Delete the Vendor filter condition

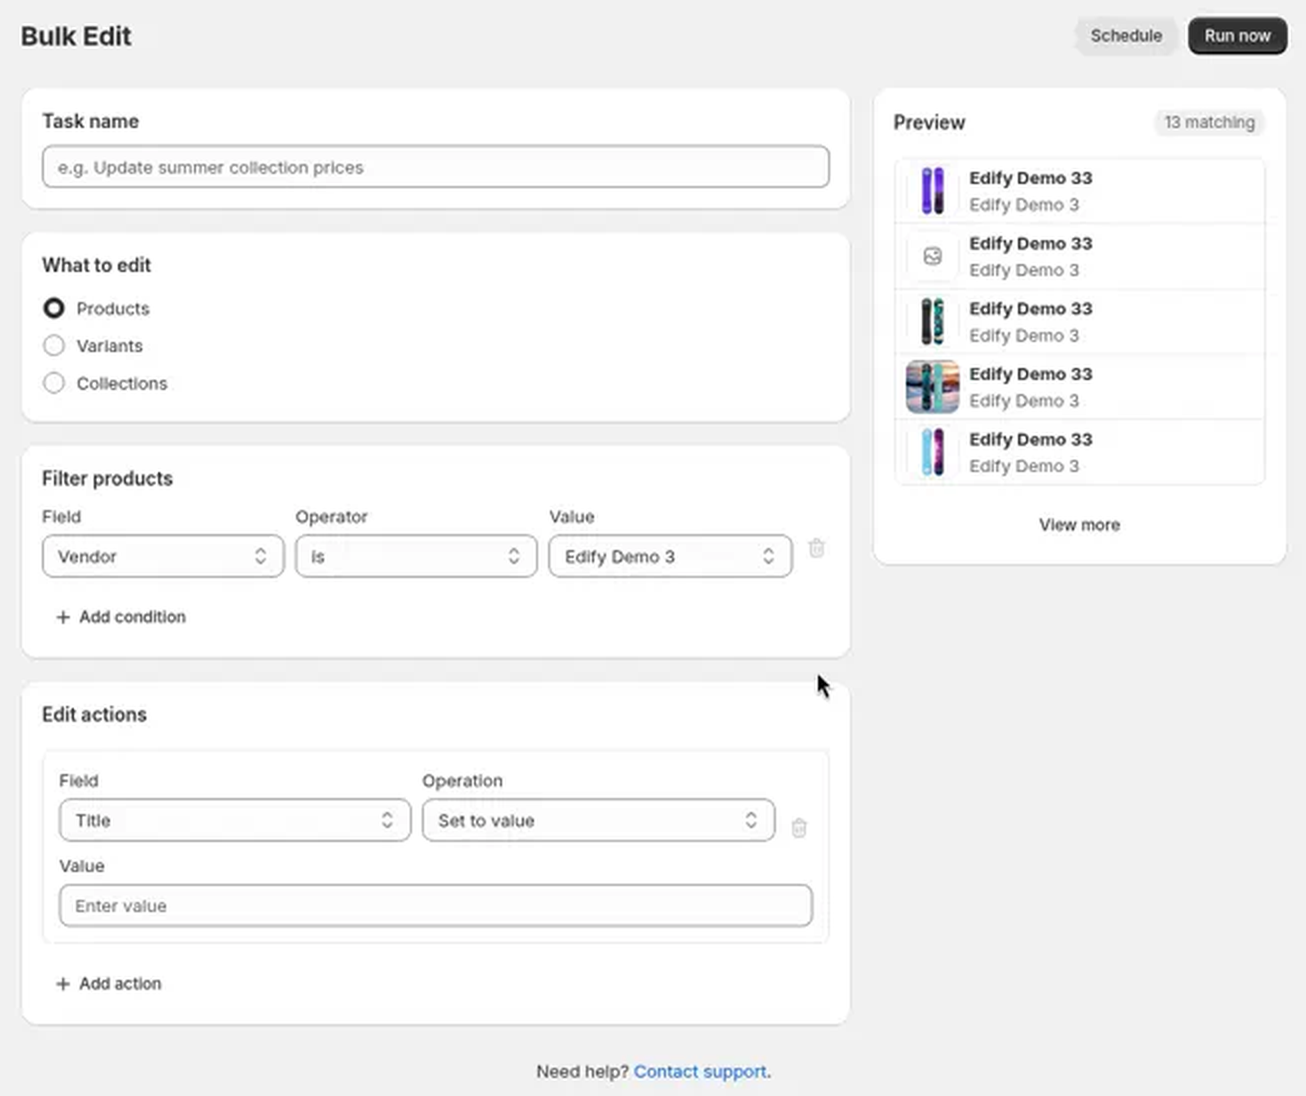coord(816,548)
